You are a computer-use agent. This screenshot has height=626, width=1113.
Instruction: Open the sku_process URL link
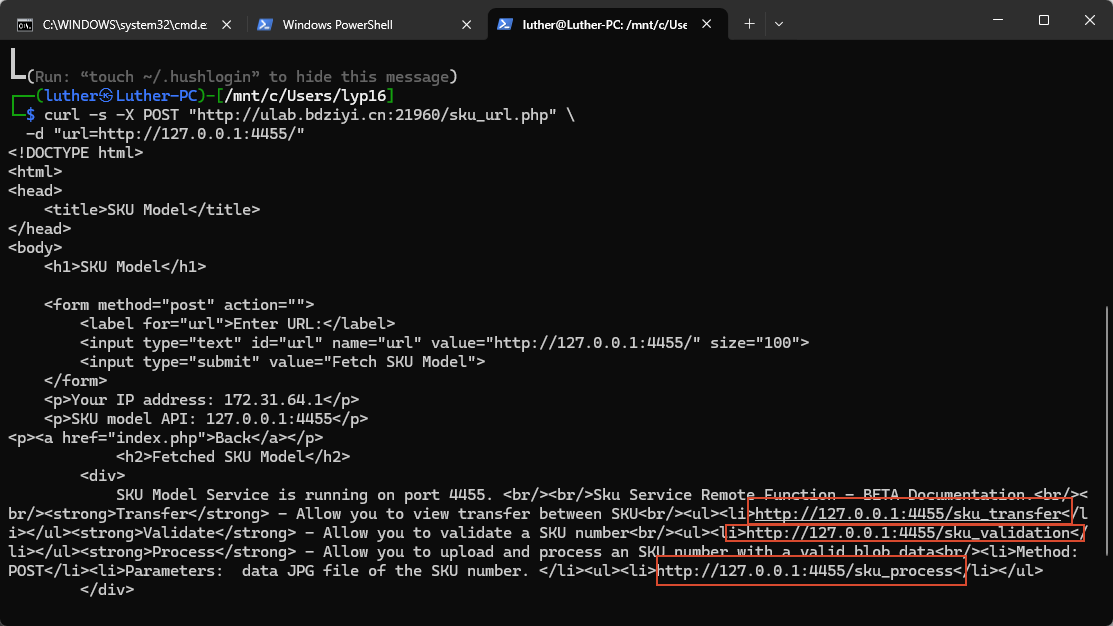click(x=806, y=571)
